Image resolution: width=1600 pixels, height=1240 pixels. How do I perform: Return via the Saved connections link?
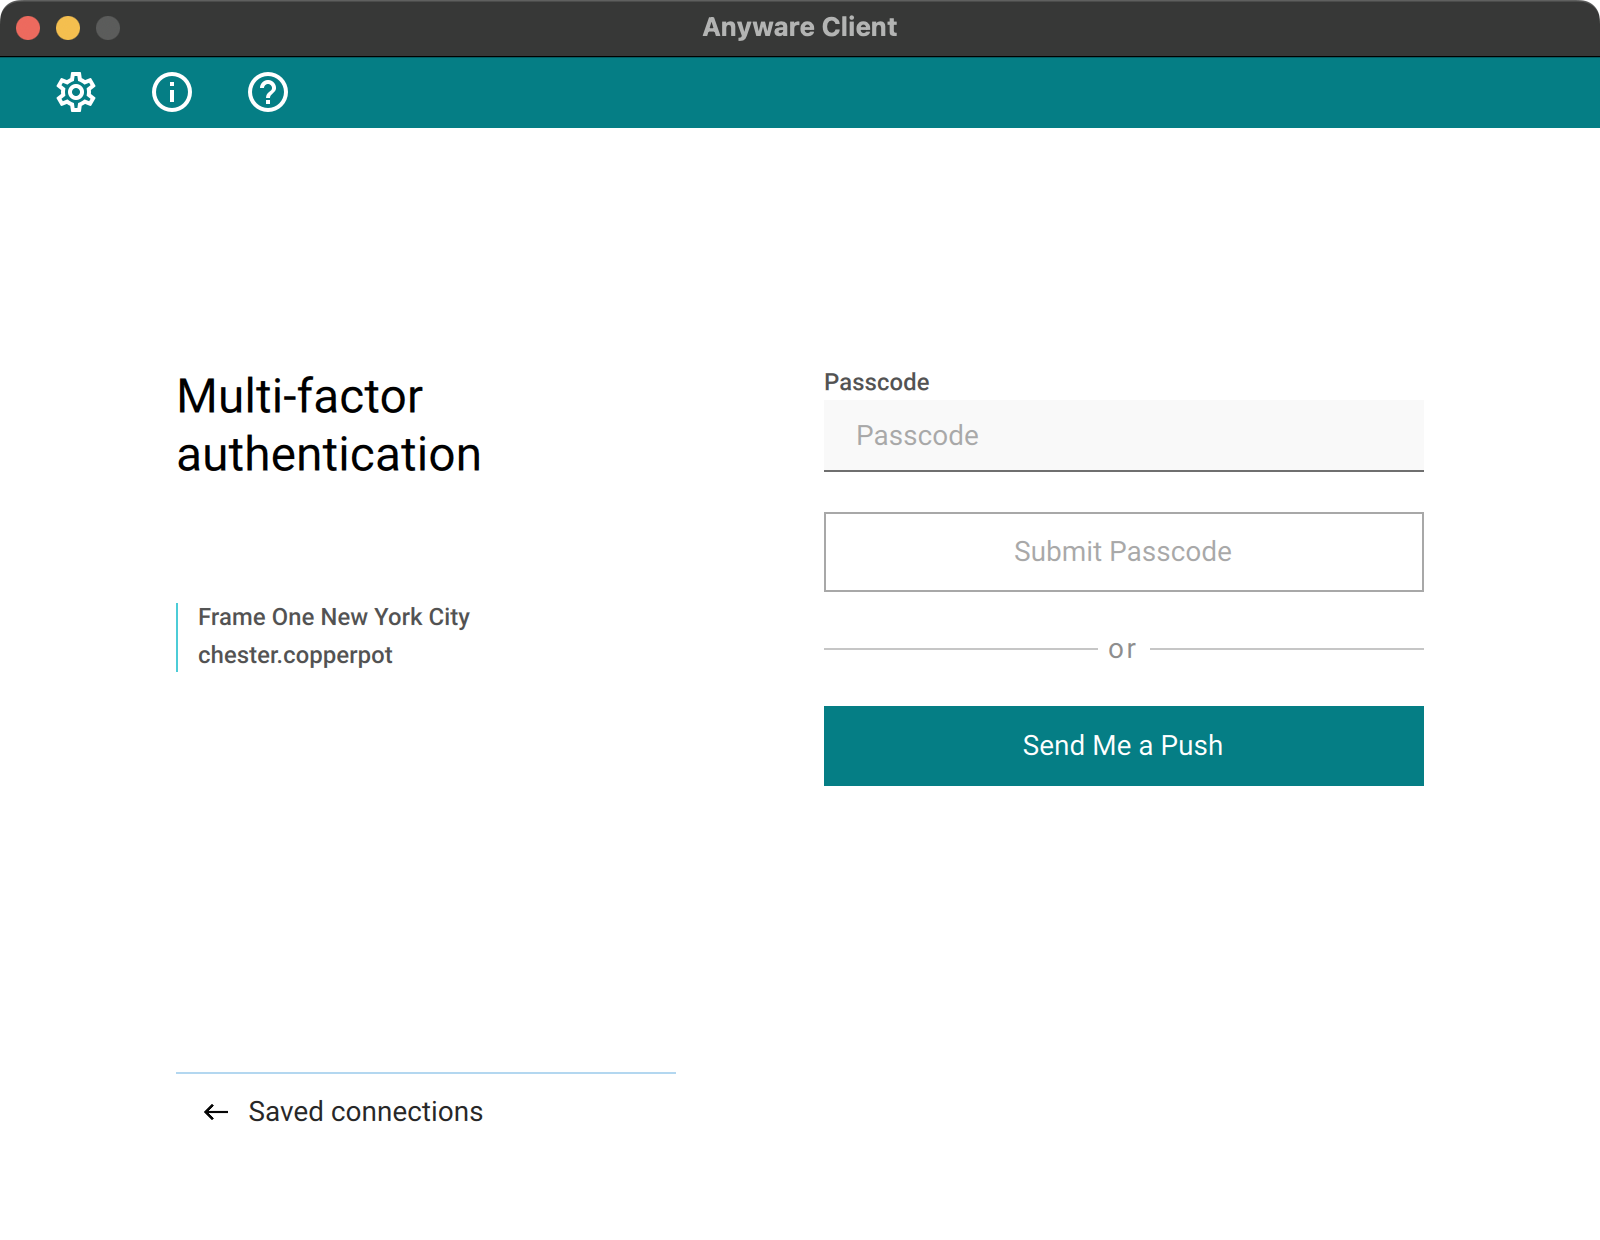coord(364,1111)
